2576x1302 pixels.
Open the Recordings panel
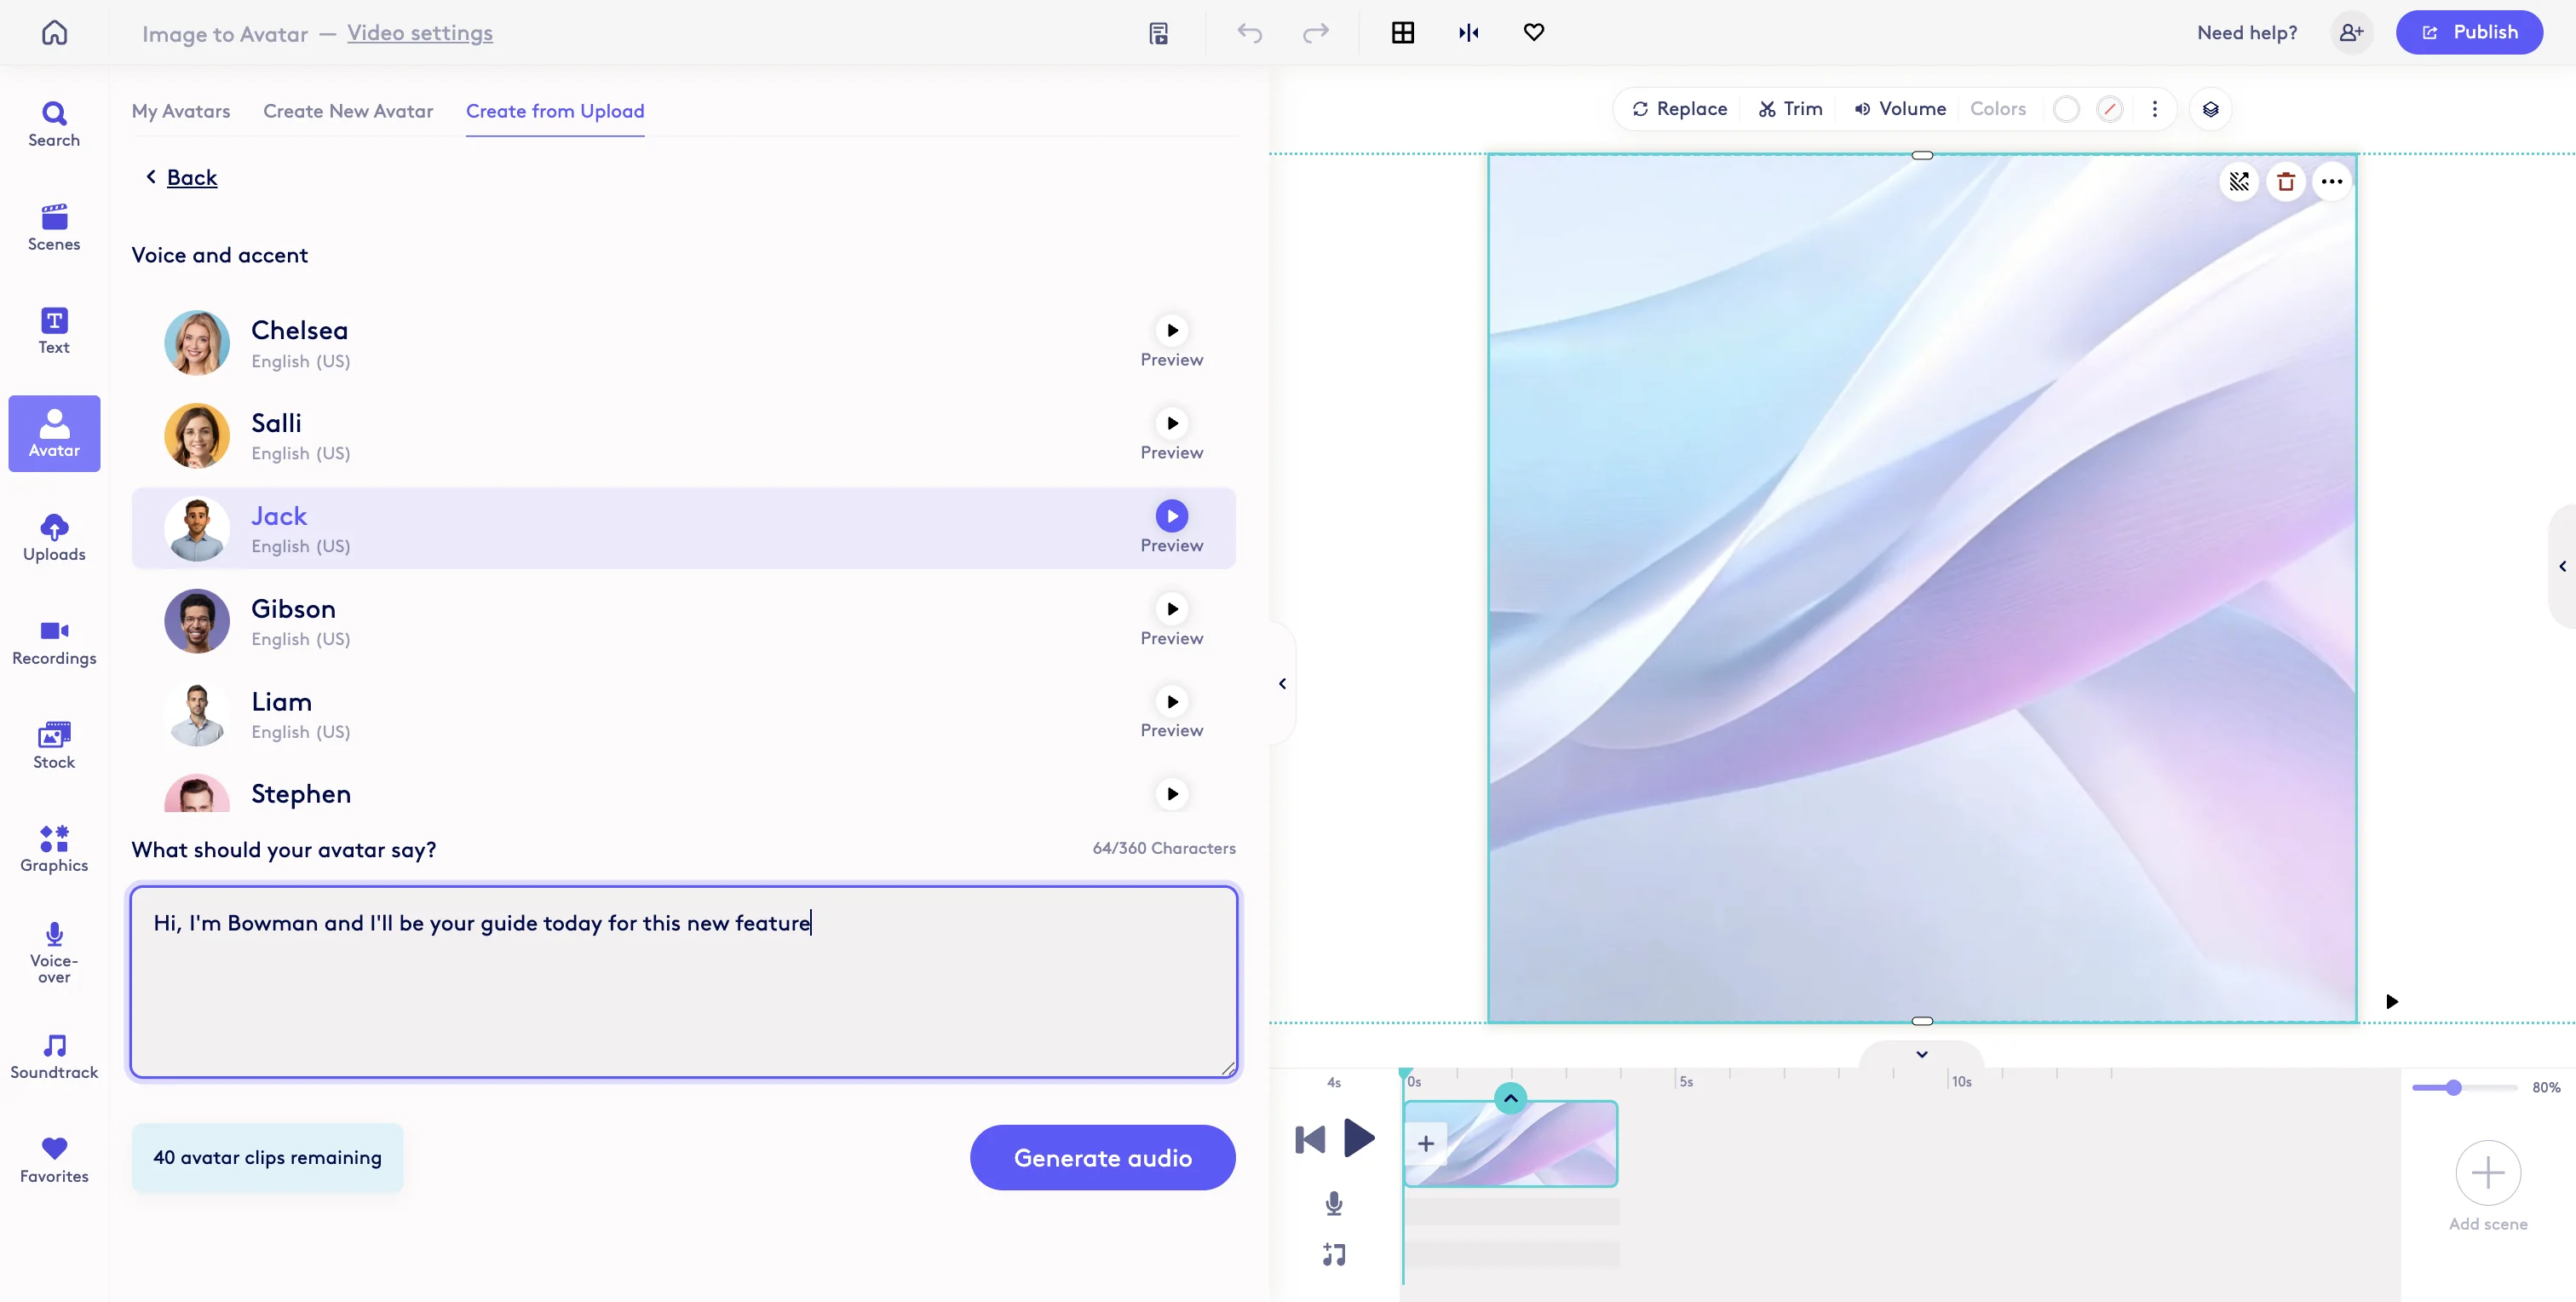click(x=53, y=641)
